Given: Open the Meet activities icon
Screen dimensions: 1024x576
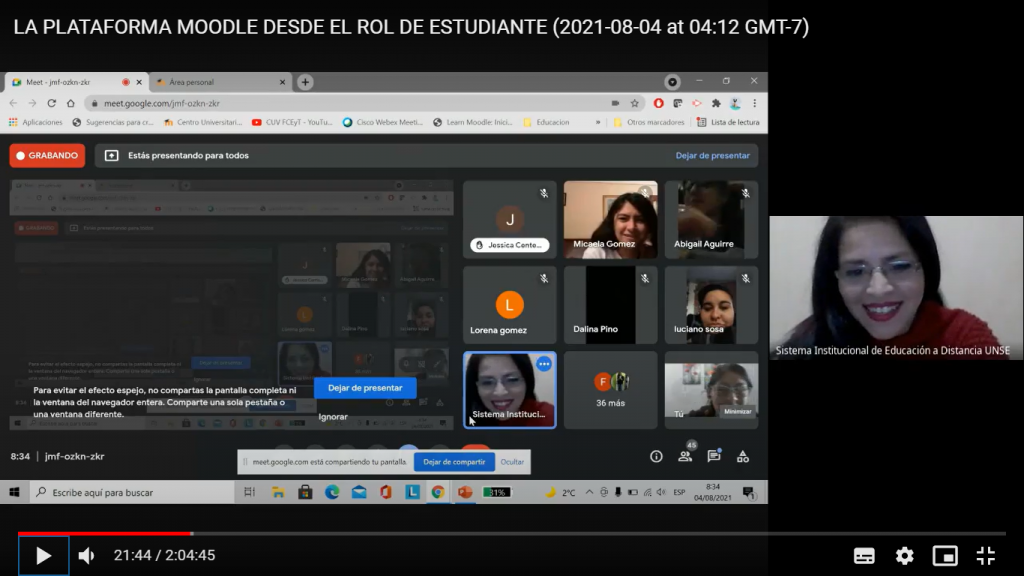Looking at the screenshot, I should 743,456.
